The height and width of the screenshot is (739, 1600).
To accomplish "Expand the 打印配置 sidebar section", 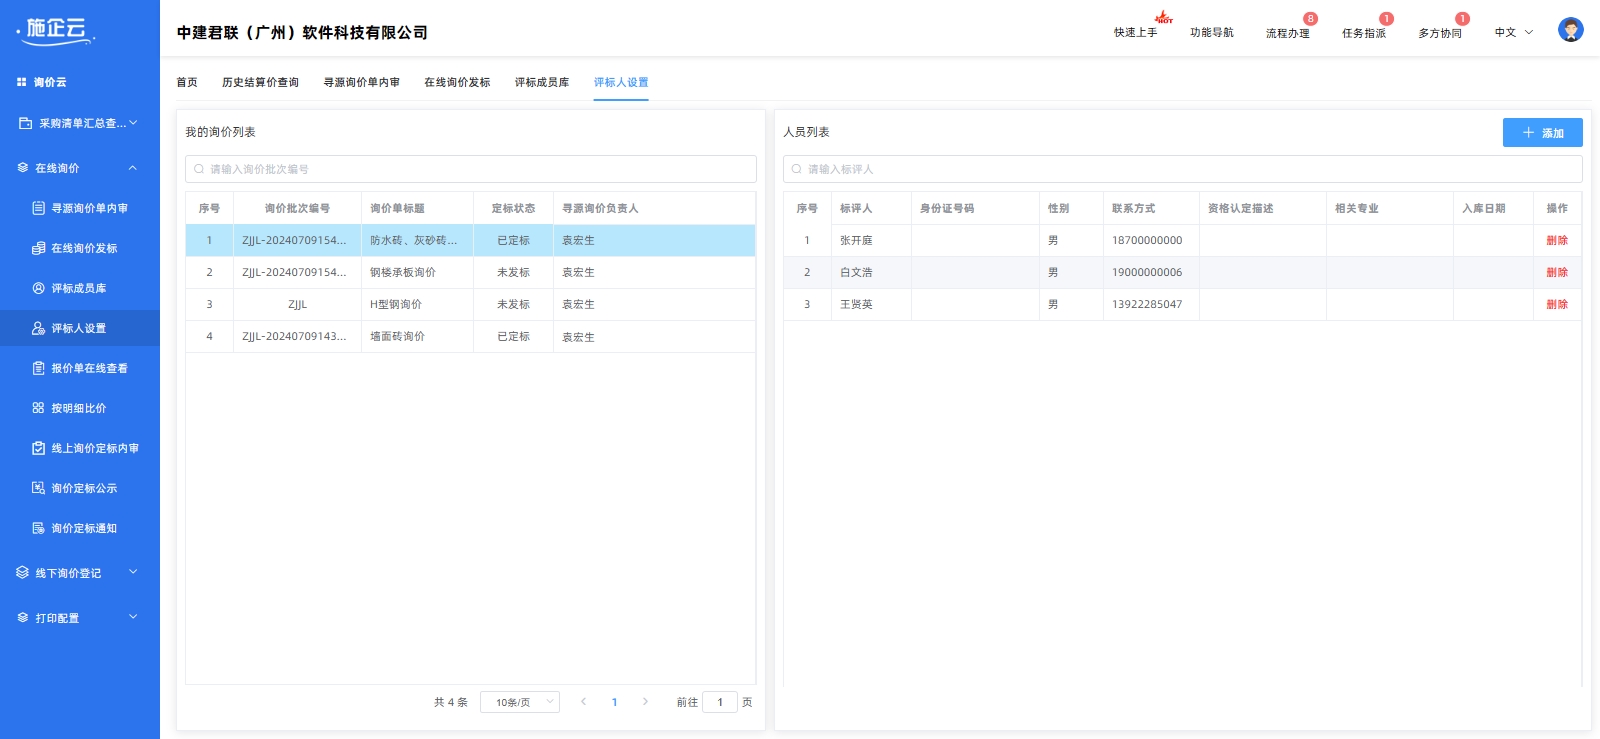I will point(132,618).
